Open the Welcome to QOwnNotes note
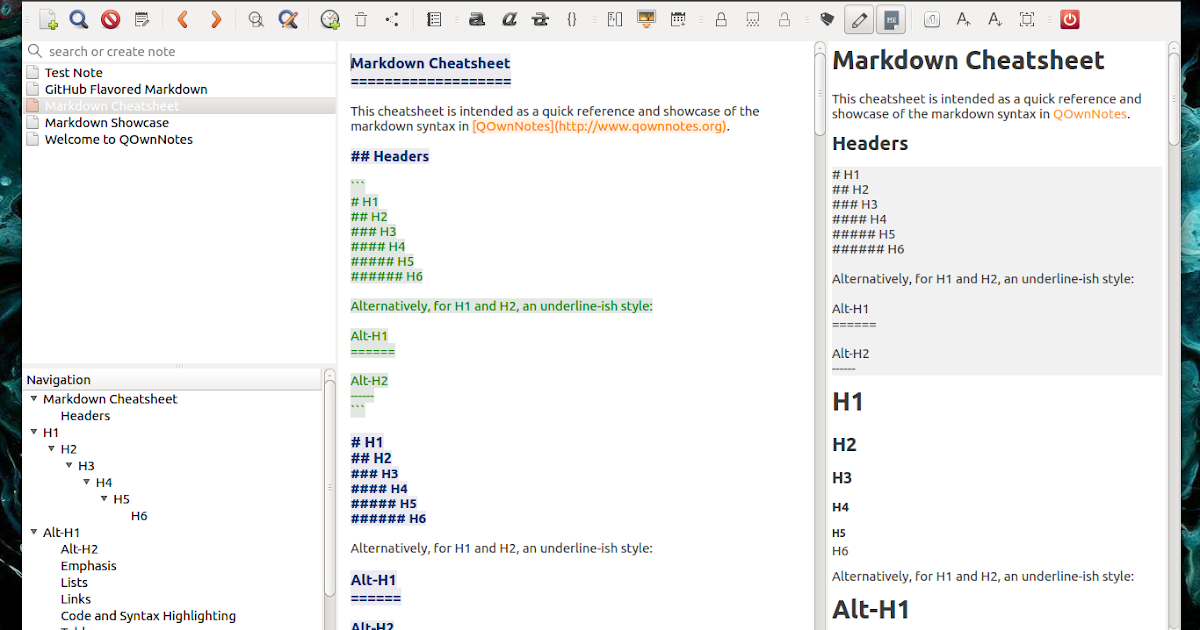The image size is (1200, 630). (118, 139)
